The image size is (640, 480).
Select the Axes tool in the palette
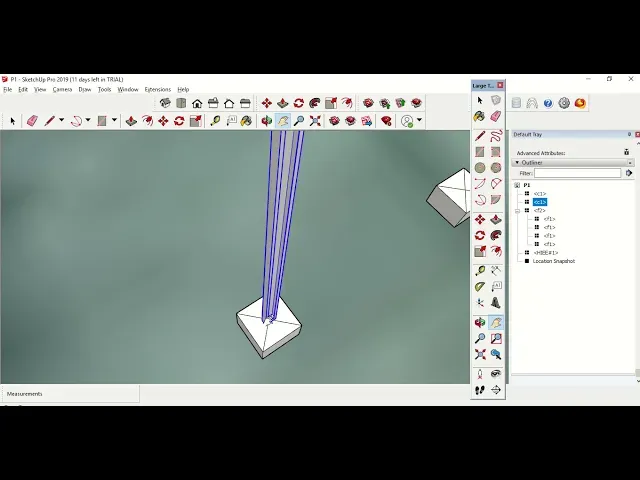tap(480, 302)
